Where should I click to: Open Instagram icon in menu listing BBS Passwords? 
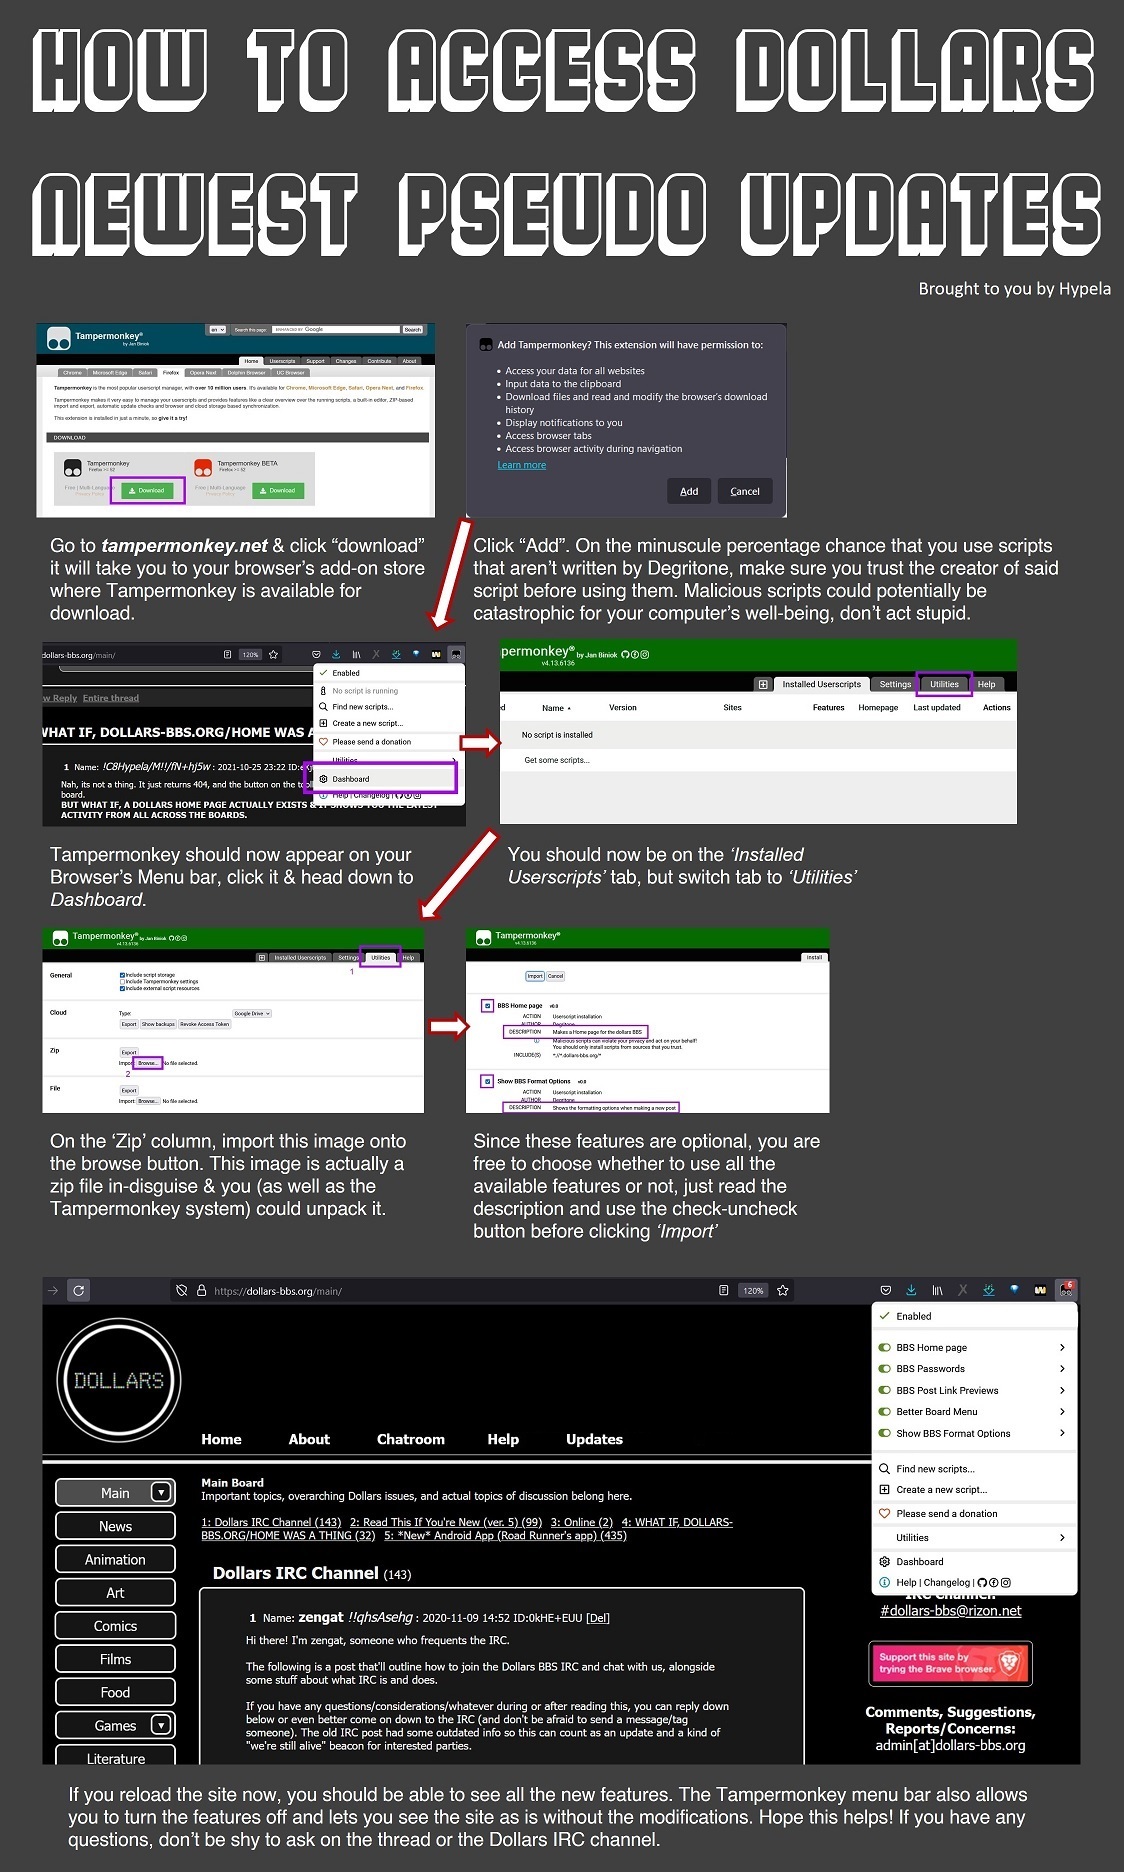[1006, 1583]
